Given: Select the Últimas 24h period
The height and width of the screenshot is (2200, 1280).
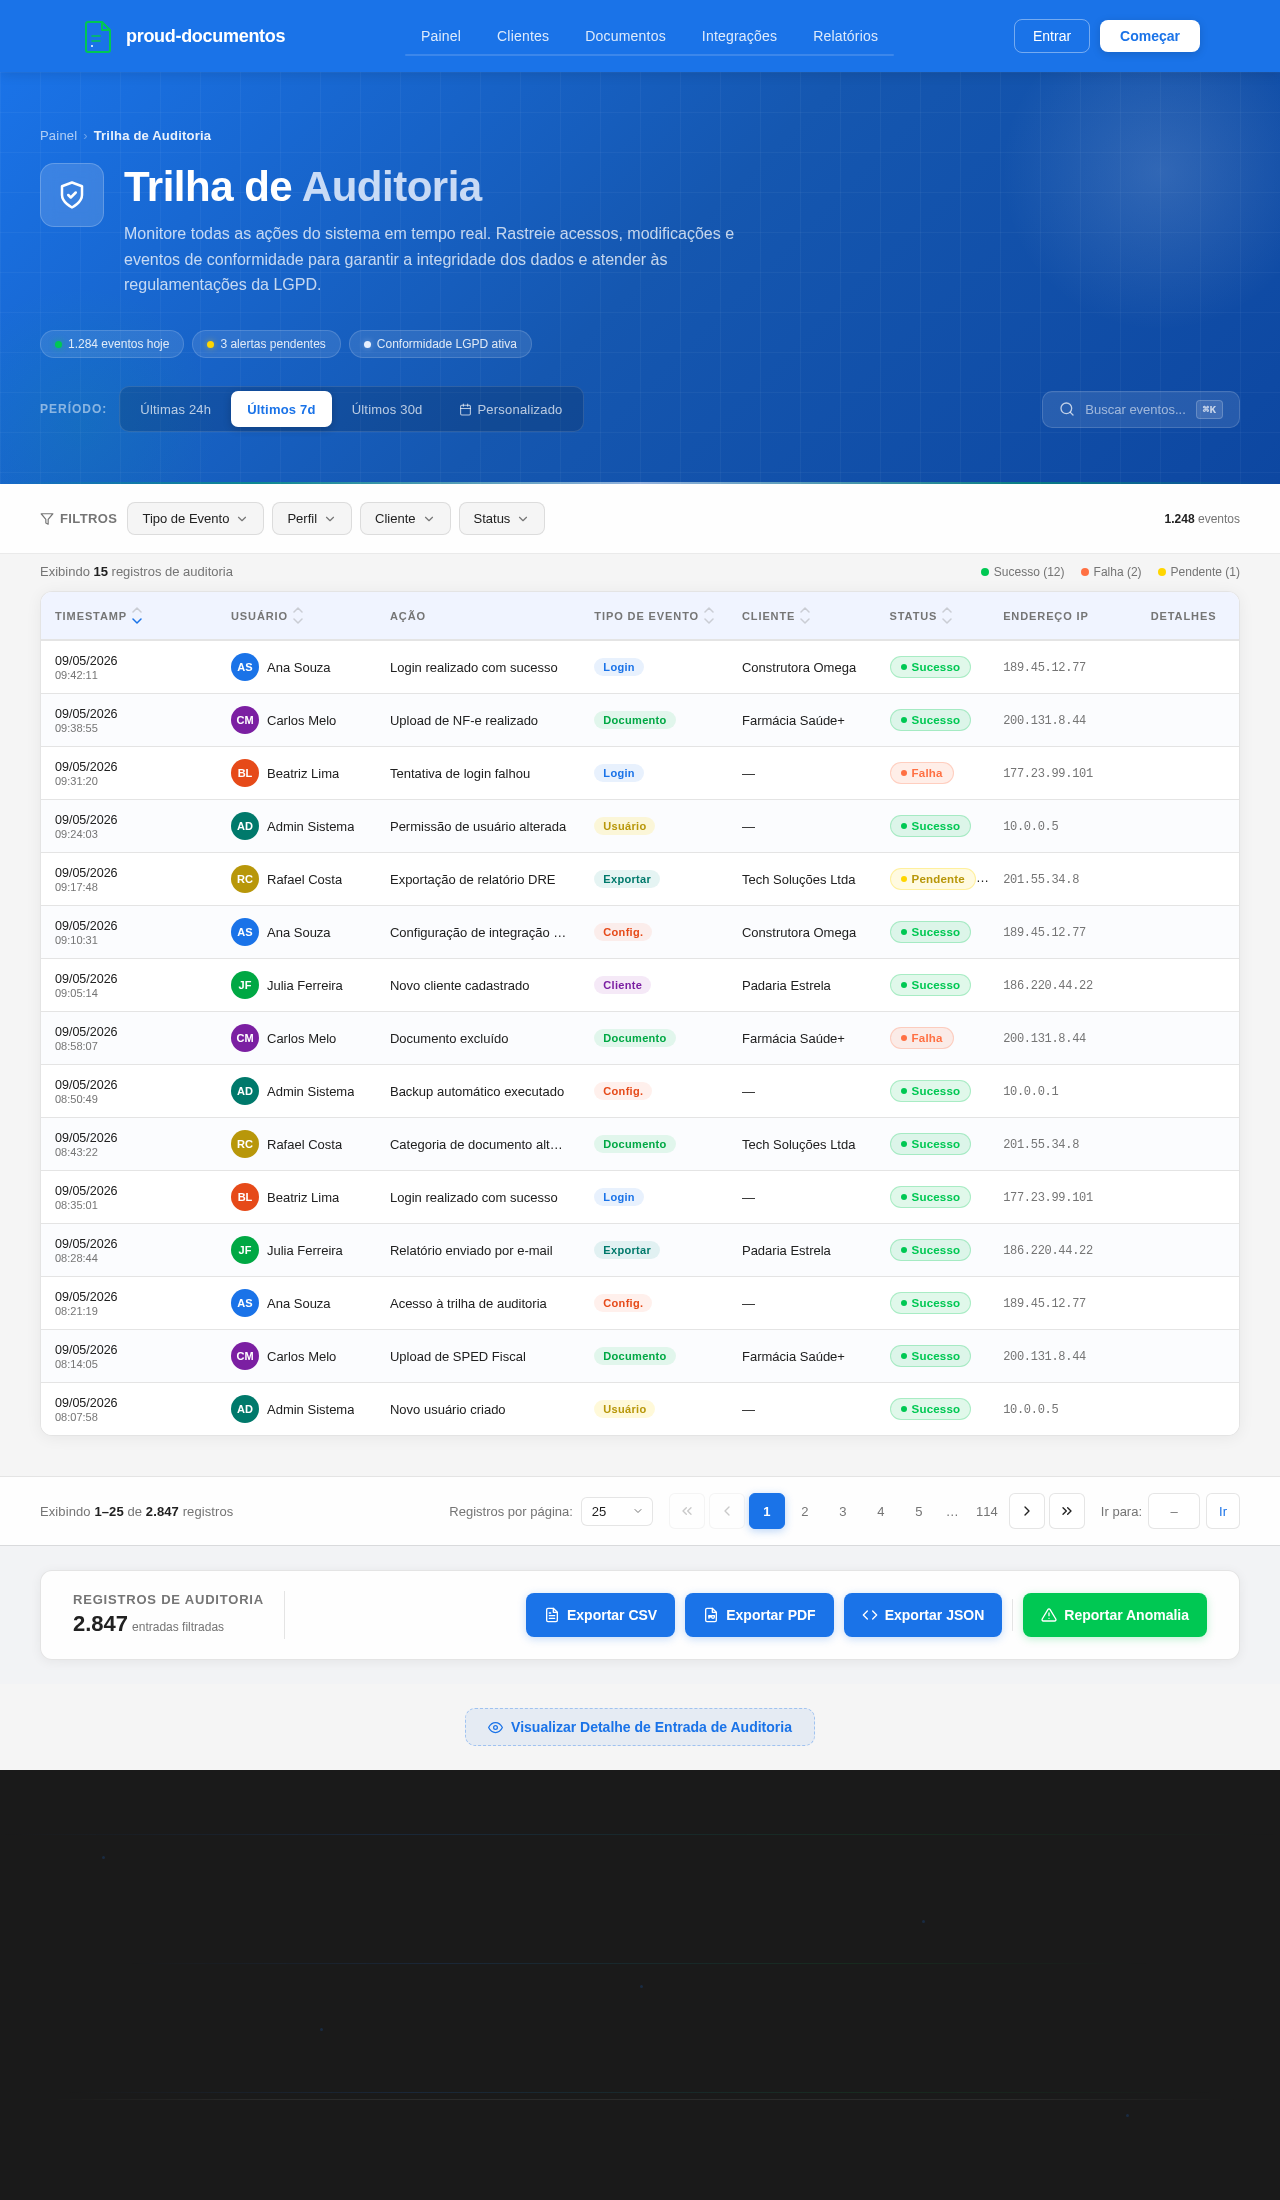Looking at the screenshot, I should pos(175,409).
